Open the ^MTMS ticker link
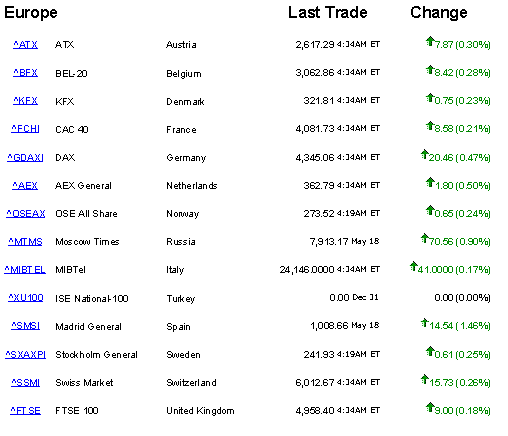 (25, 242)
